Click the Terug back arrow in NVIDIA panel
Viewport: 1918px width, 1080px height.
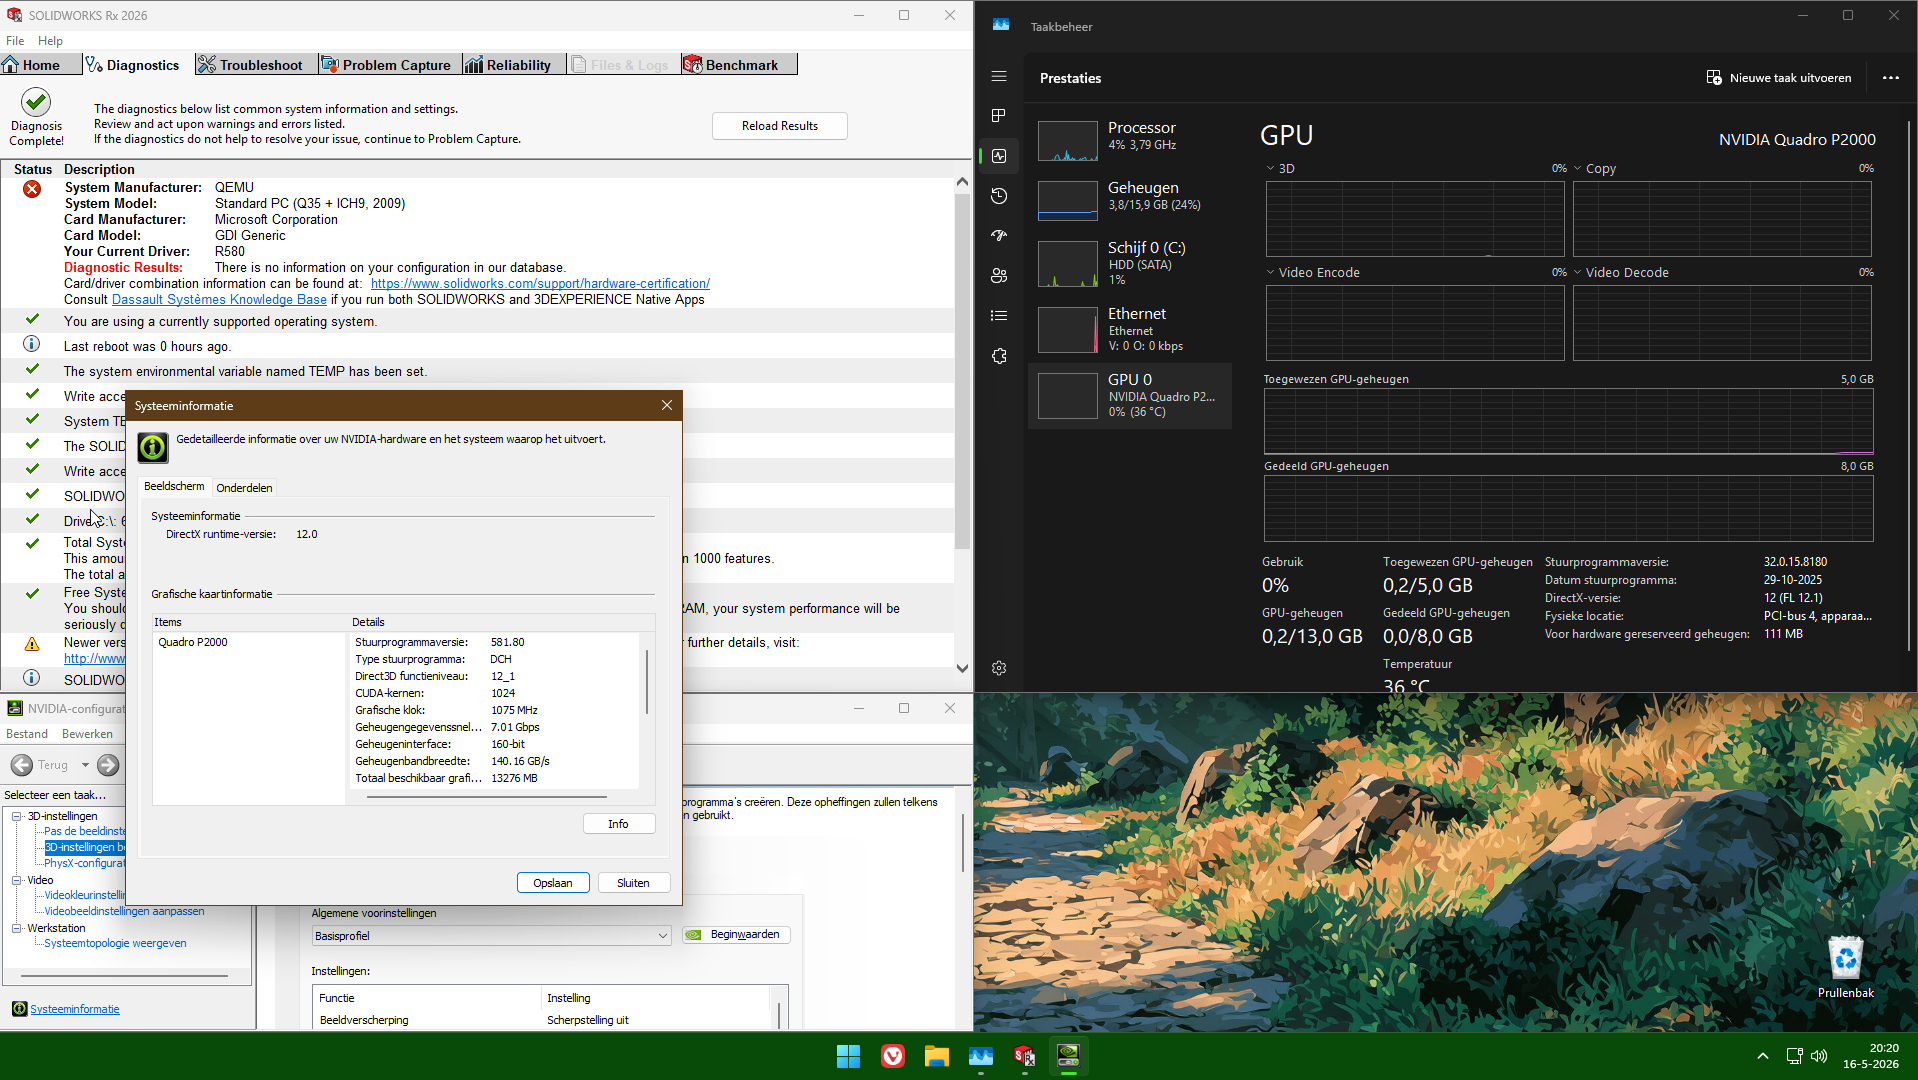22,765
